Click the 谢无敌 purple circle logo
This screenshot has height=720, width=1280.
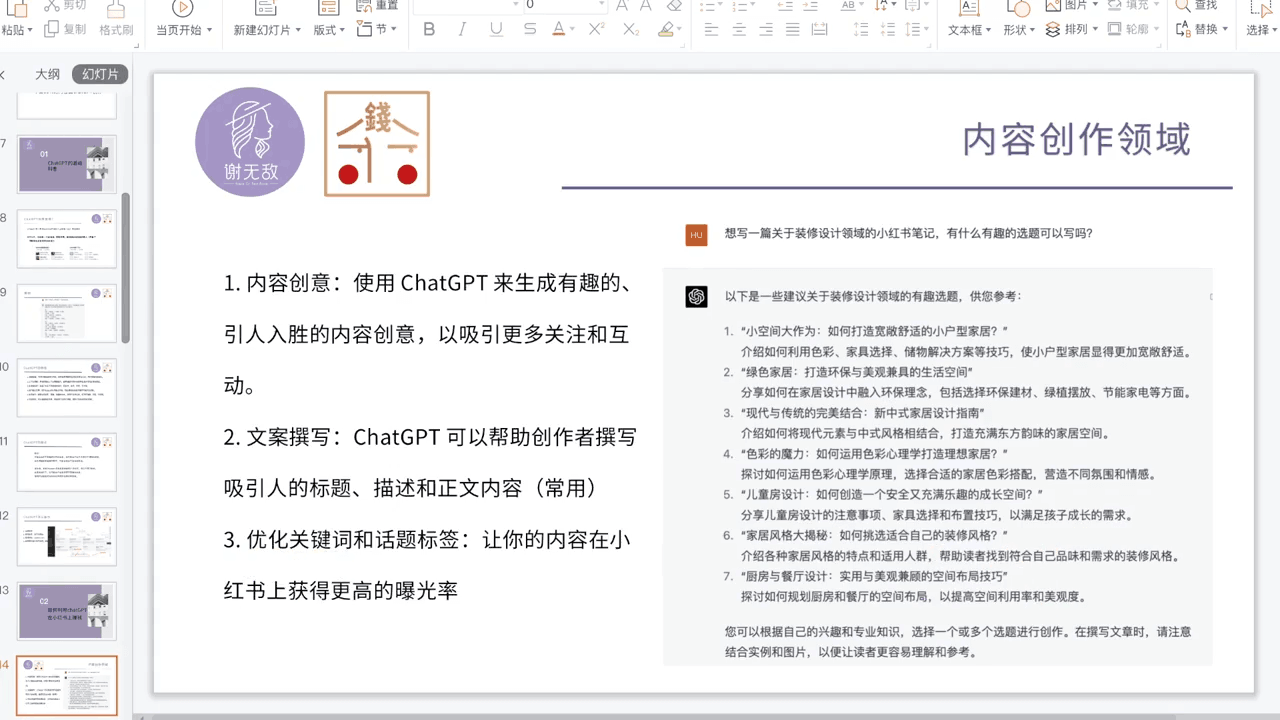point(250,142)
